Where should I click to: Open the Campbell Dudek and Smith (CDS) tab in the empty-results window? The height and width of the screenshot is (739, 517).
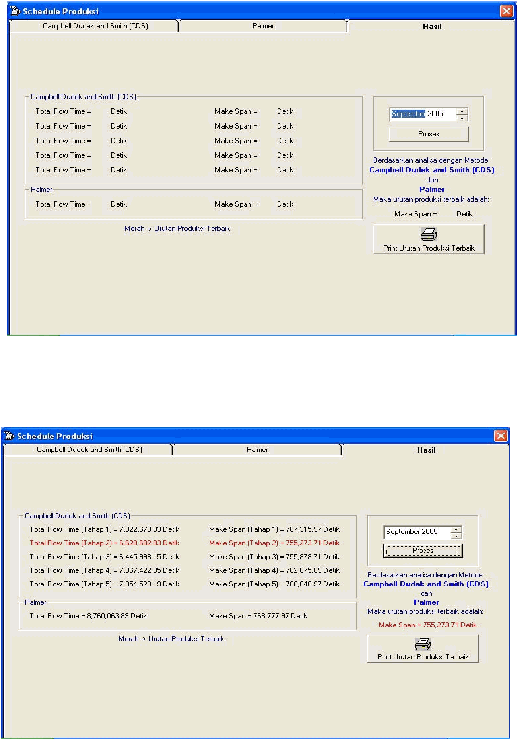[94, 26]
